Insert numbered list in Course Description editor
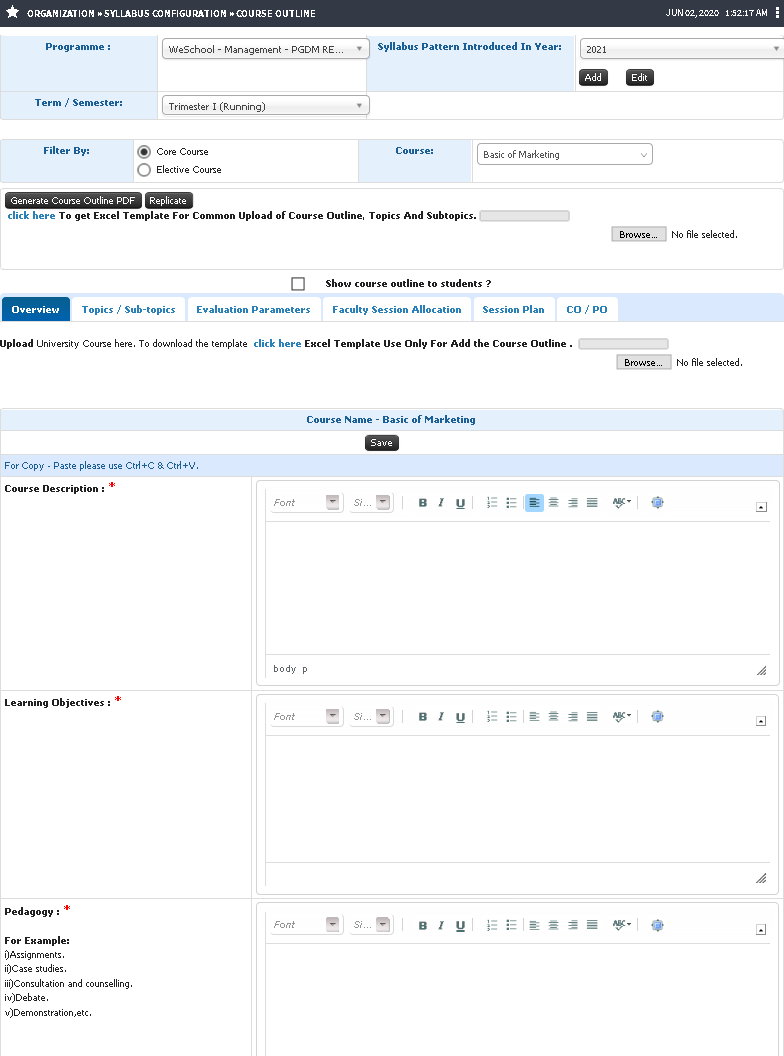This screenshot has width=784, height=1056. coord(492,502)
